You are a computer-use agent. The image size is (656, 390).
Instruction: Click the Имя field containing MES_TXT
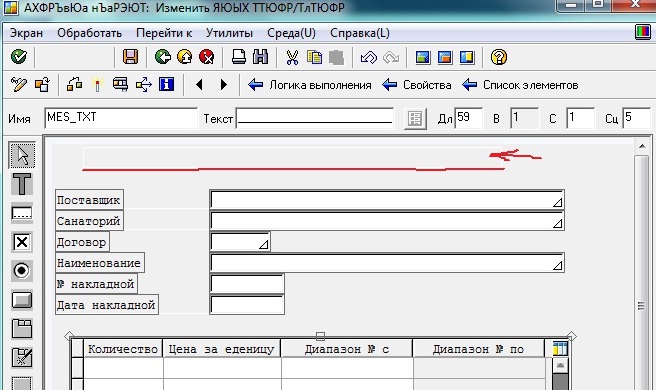[121, 118]
